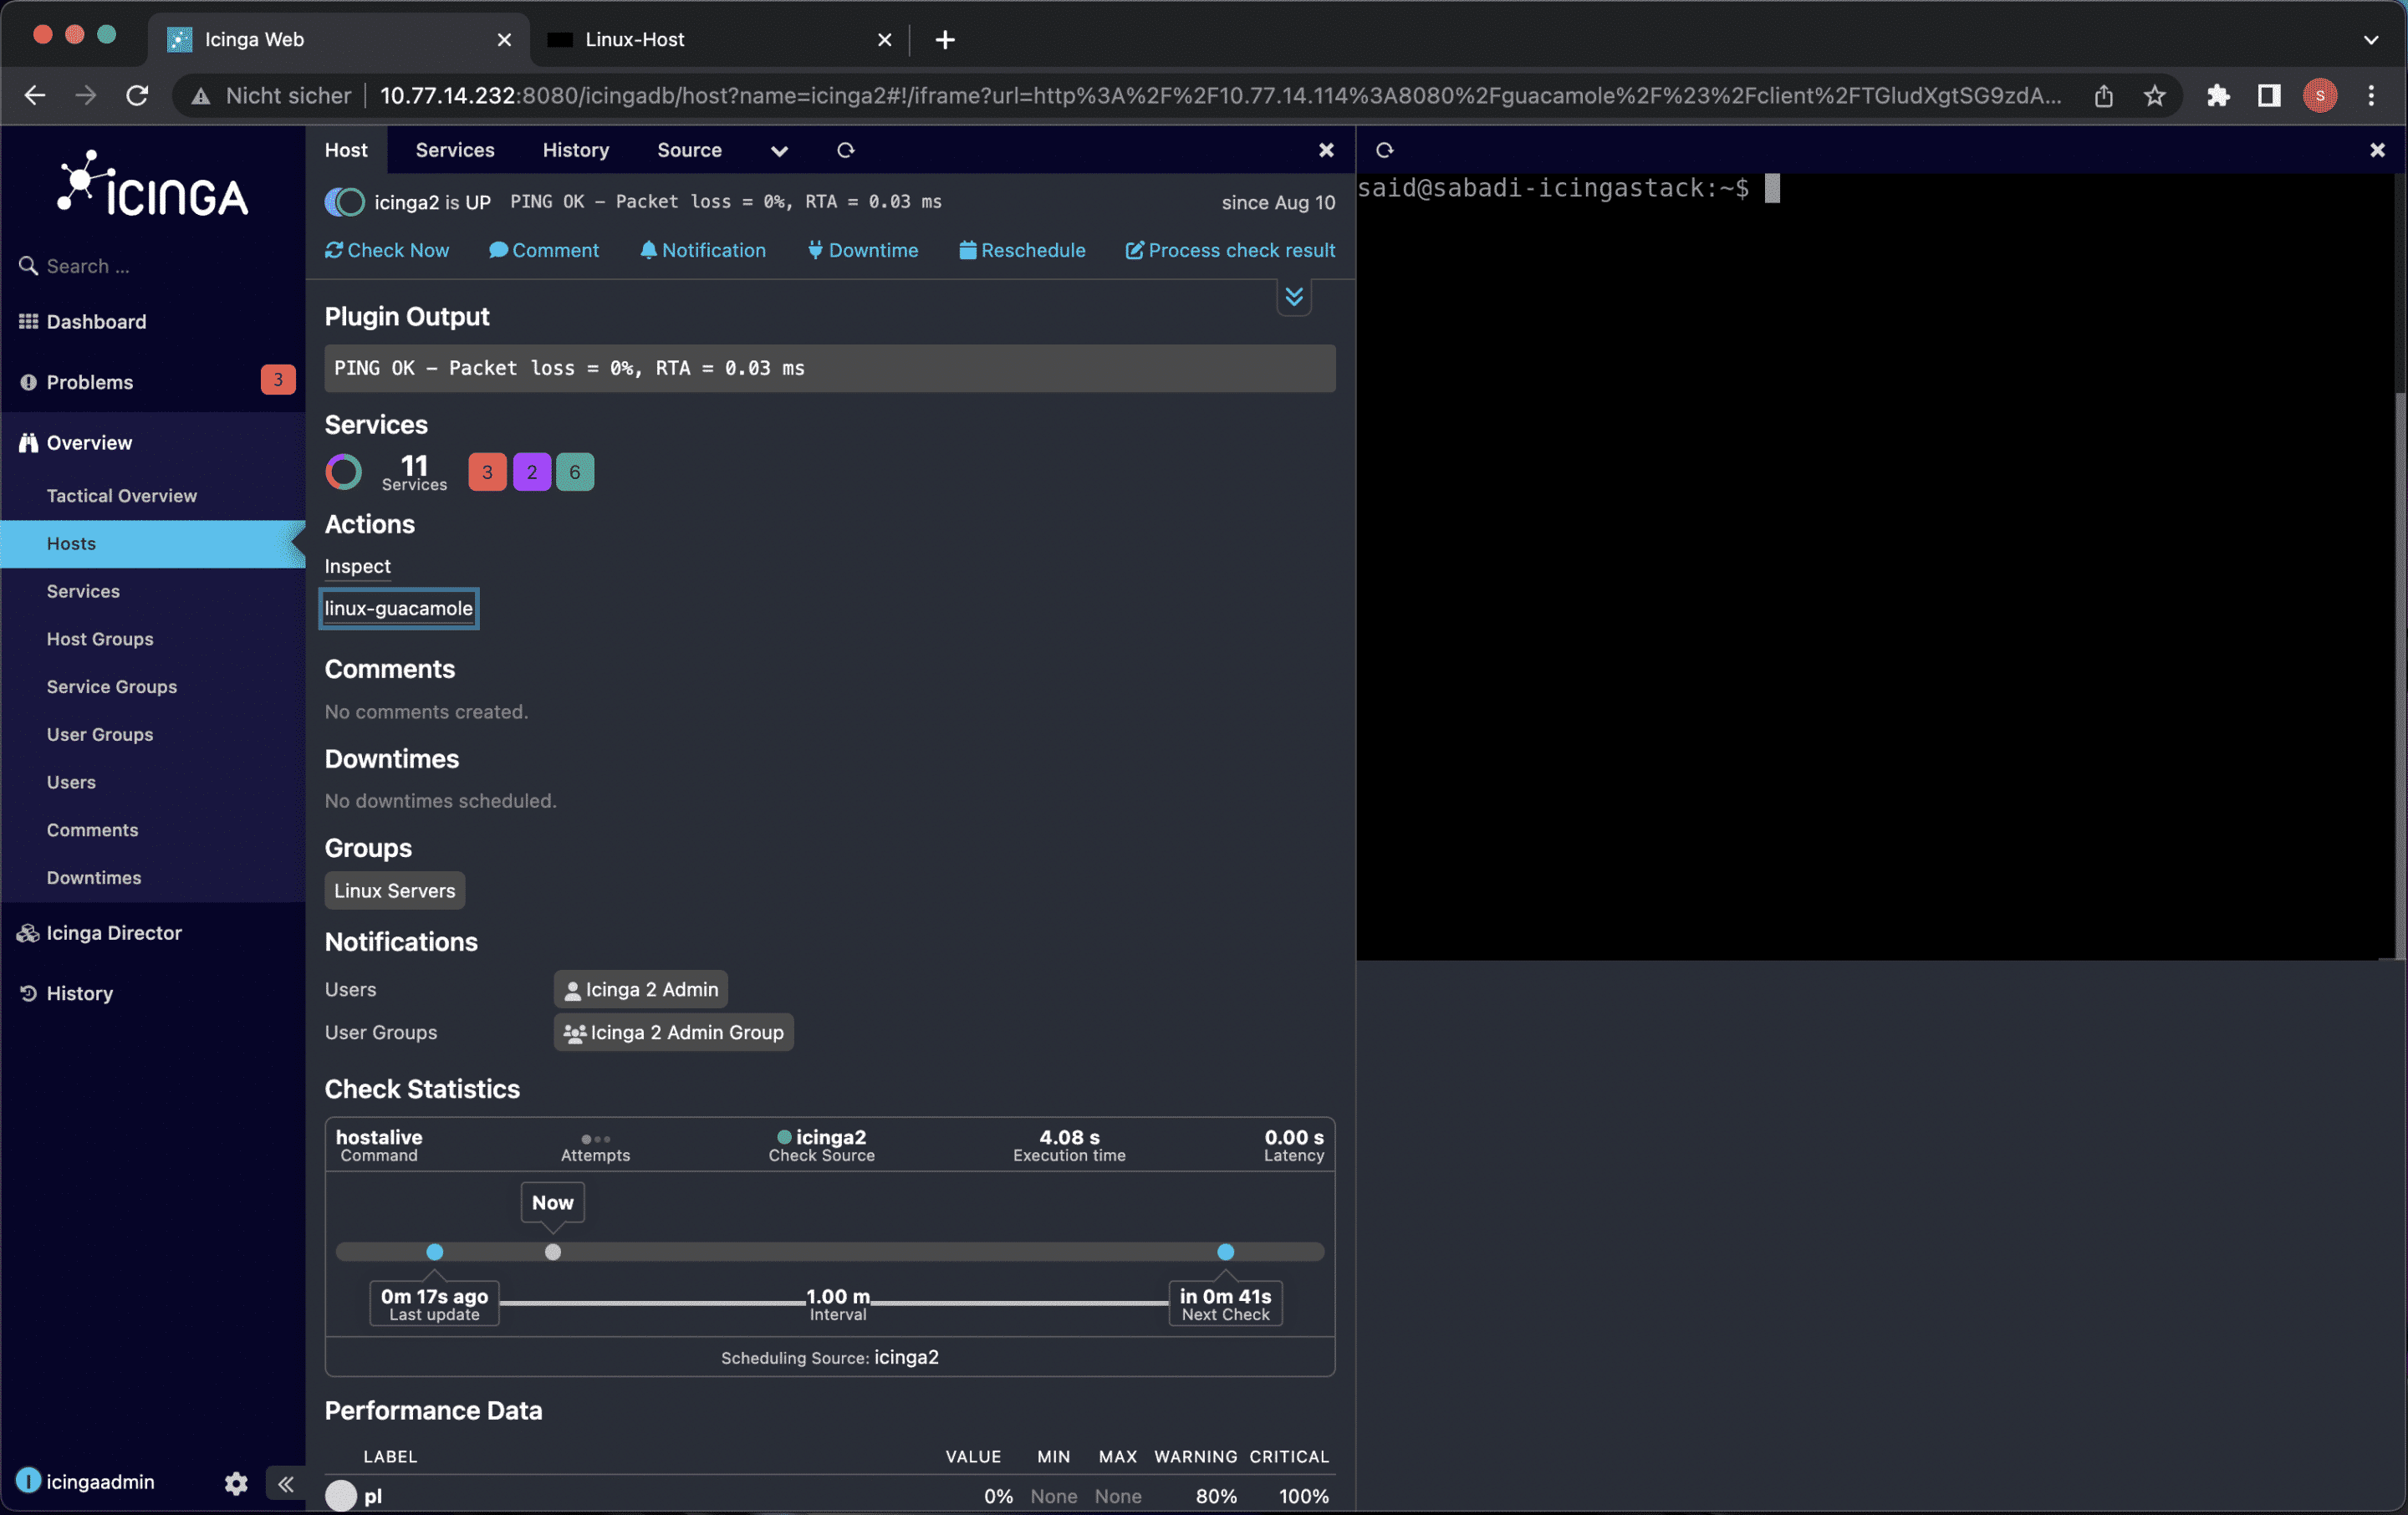Click the Check Now refresh icon
This screenshot has height=1515, width=2408.
pos(334,250)
